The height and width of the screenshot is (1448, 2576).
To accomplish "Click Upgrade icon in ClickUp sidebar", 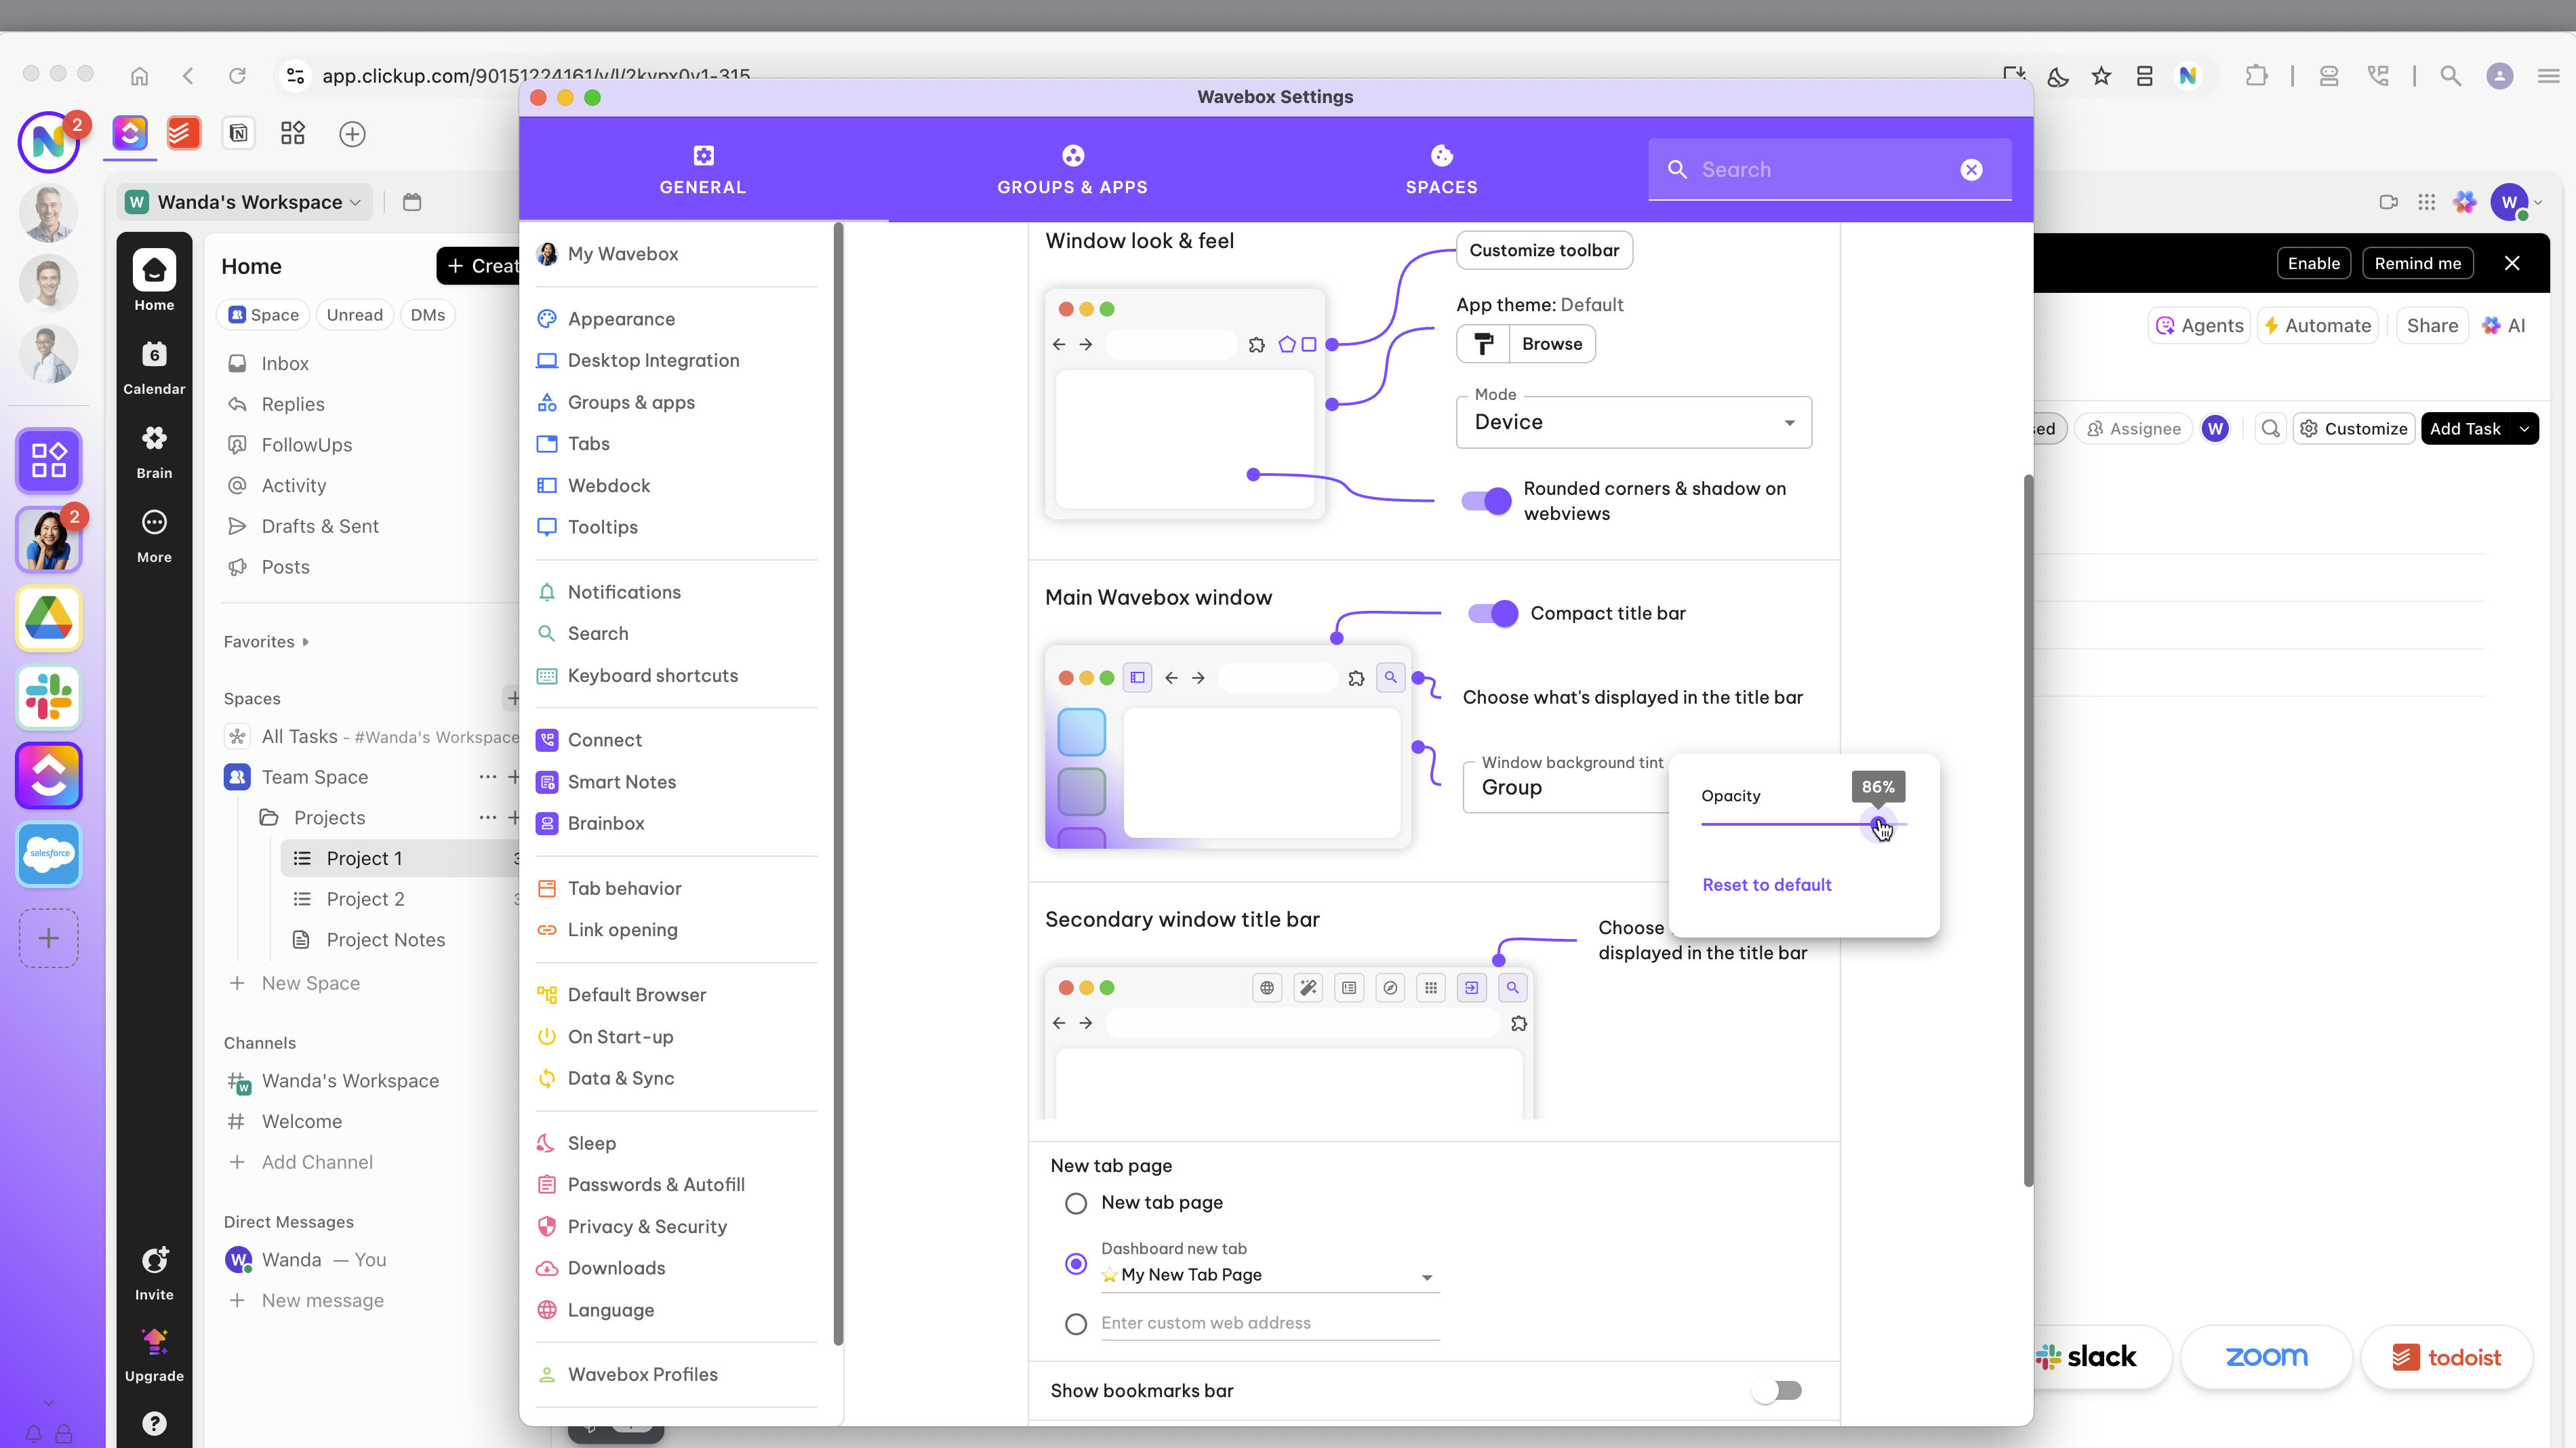I will coord(154,1355).
